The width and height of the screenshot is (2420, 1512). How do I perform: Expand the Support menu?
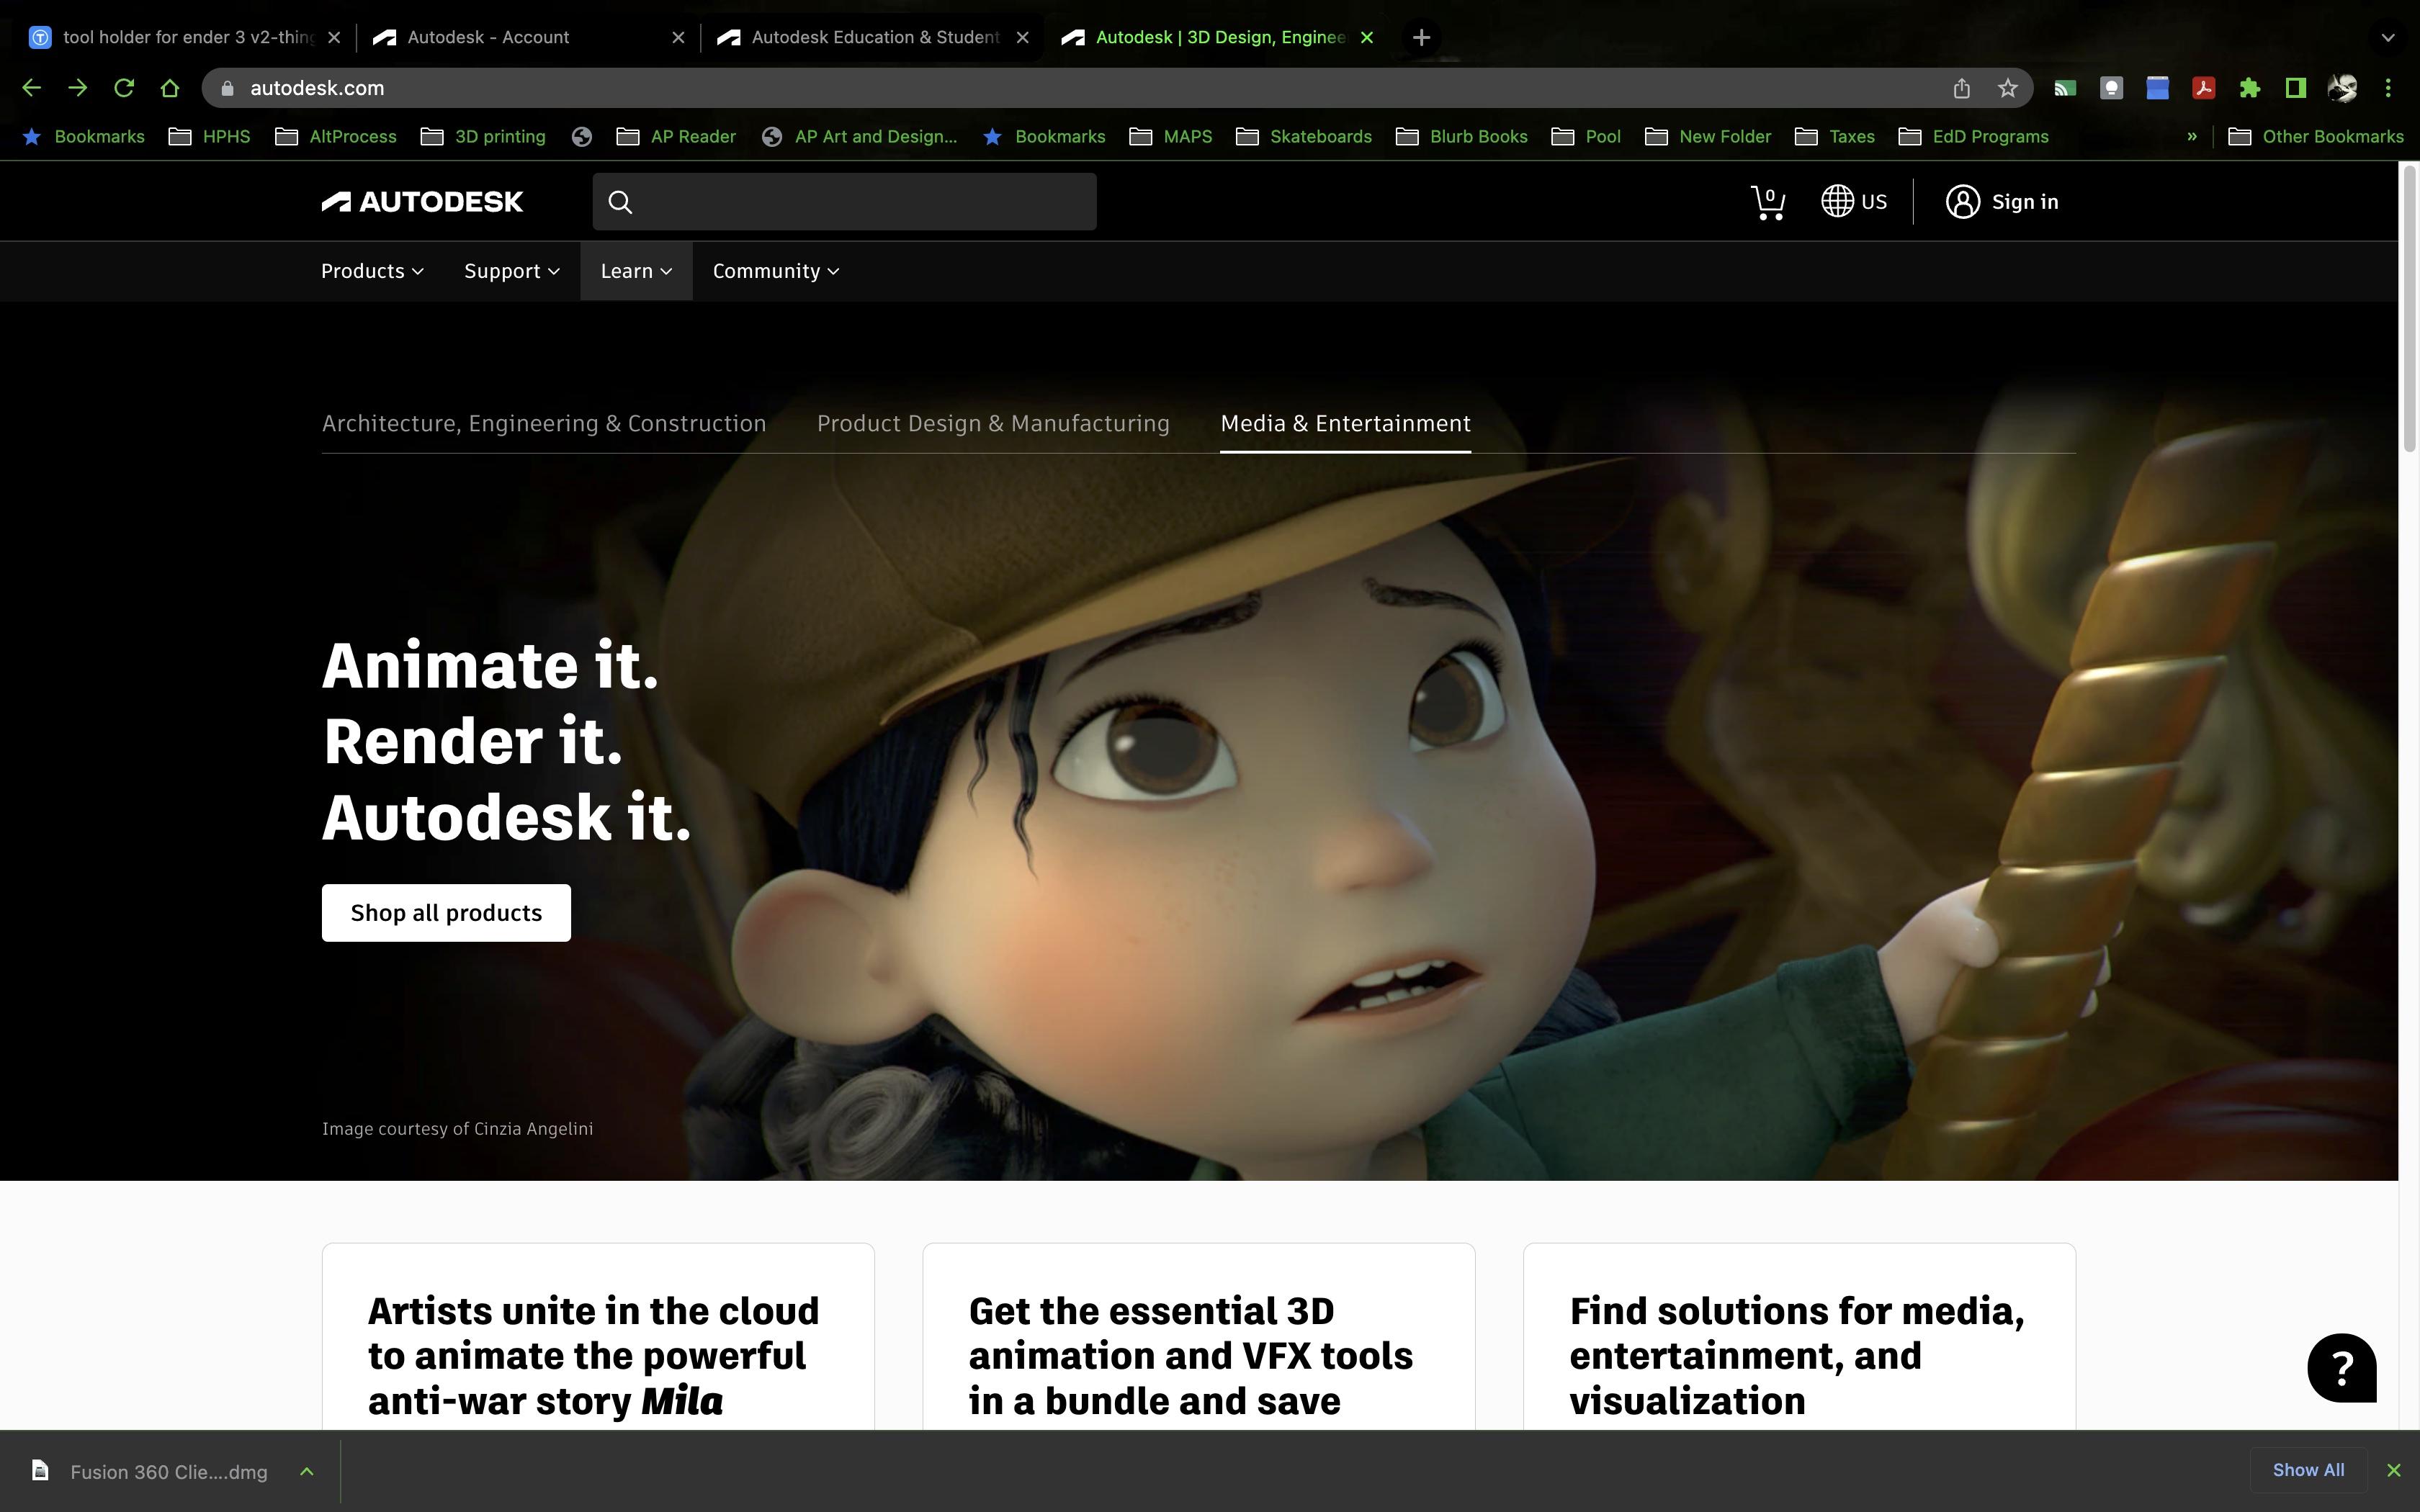[x=511, y=271]
